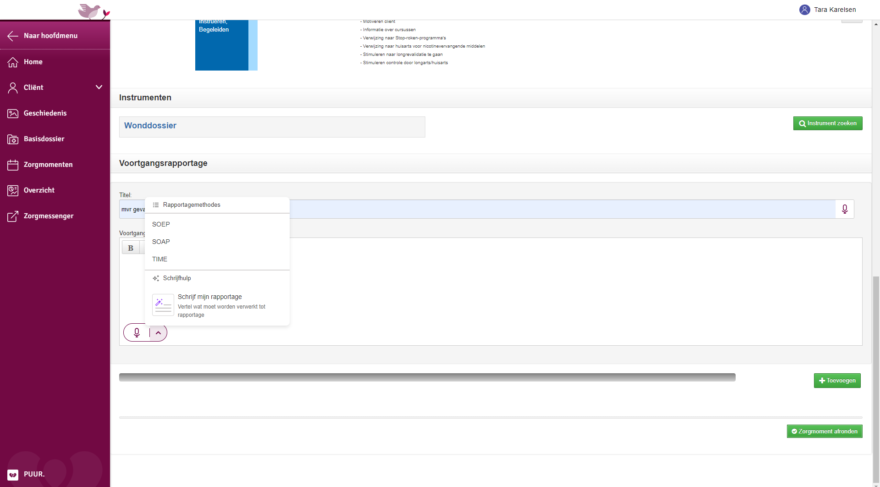Toggle bold formatting in the editor
The image size is (880, 487).
(x=130, y=248)
